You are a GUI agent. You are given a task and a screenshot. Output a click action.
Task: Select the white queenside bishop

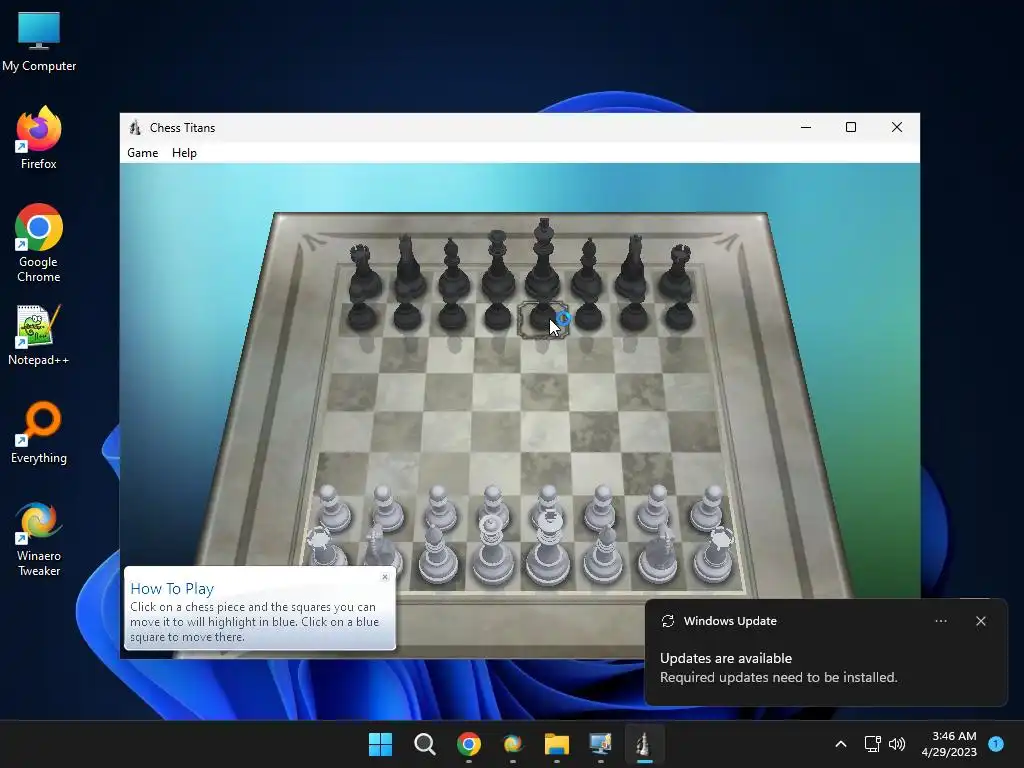[x=436, y=555]
